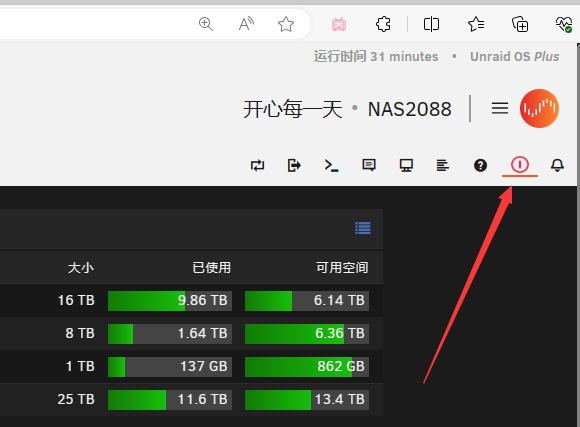Open the notifications bell icon
The image size is (580, 427).
coord(557,165)
